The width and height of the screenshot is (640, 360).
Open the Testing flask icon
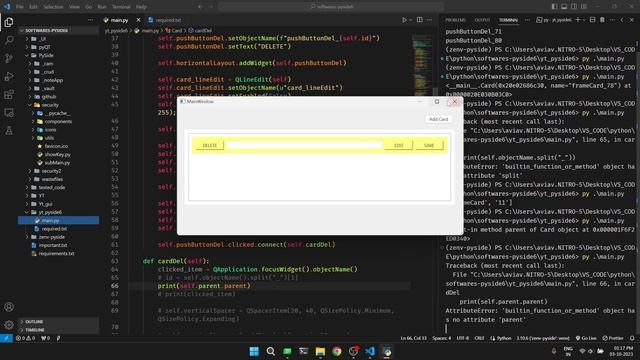tap(9, 131)
